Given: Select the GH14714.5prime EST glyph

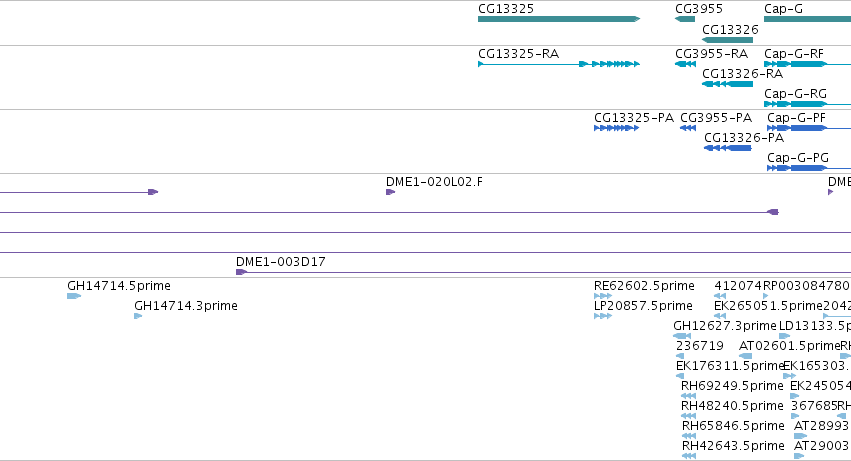Looking at the screenshot, I should [x=74, y=296].
